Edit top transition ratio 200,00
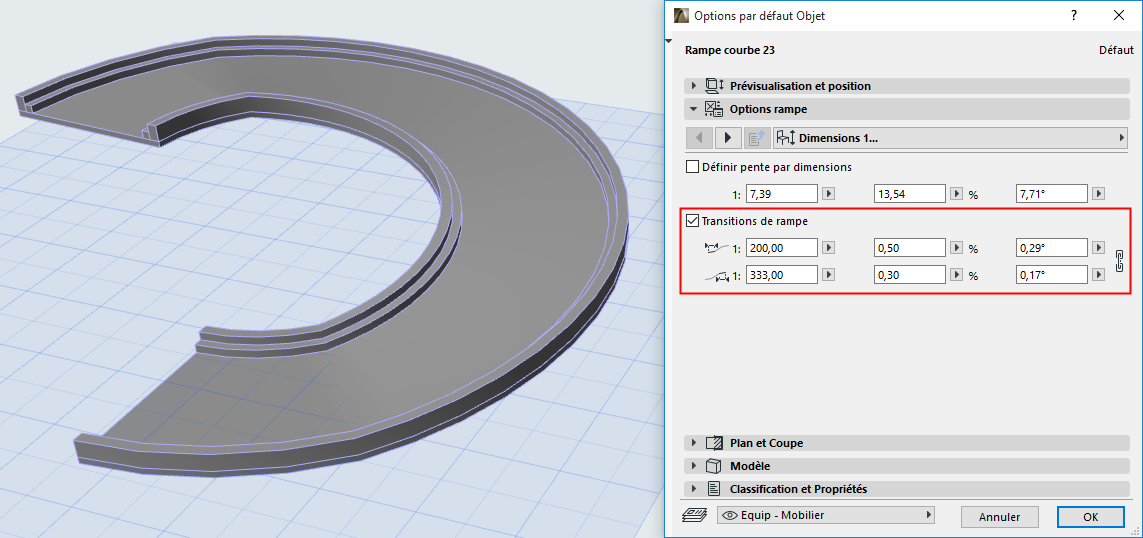 (782, 248)
